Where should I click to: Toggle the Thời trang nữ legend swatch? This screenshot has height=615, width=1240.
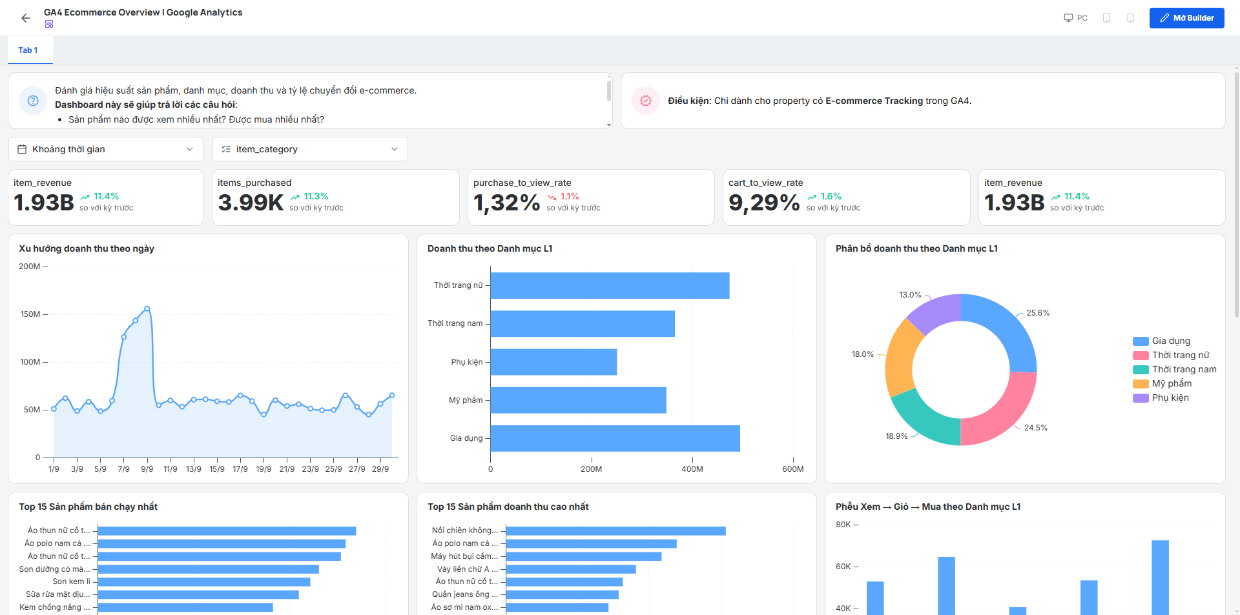coord(1140,355)
